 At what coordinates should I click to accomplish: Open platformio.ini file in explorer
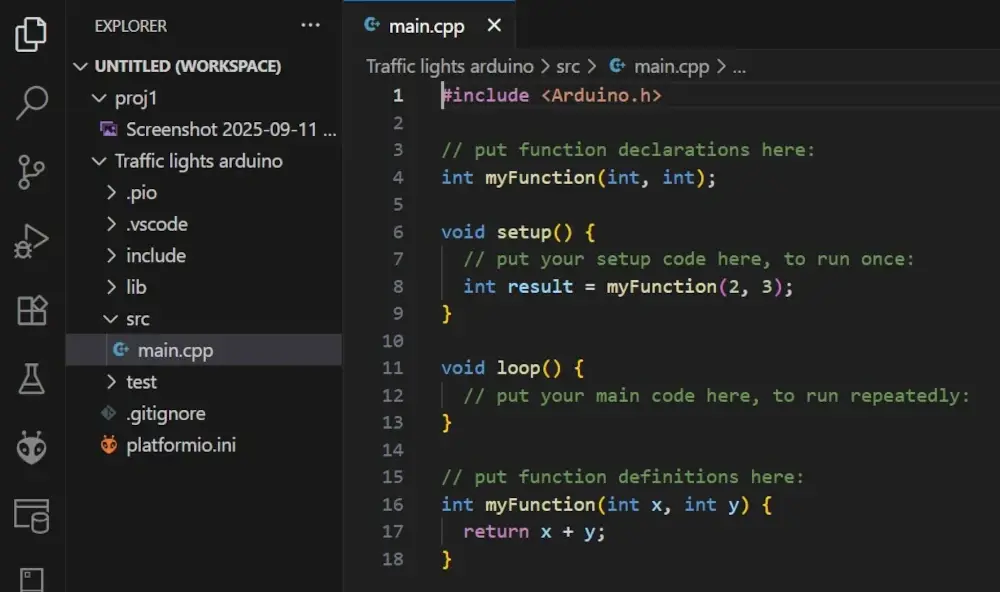(181, 445)
